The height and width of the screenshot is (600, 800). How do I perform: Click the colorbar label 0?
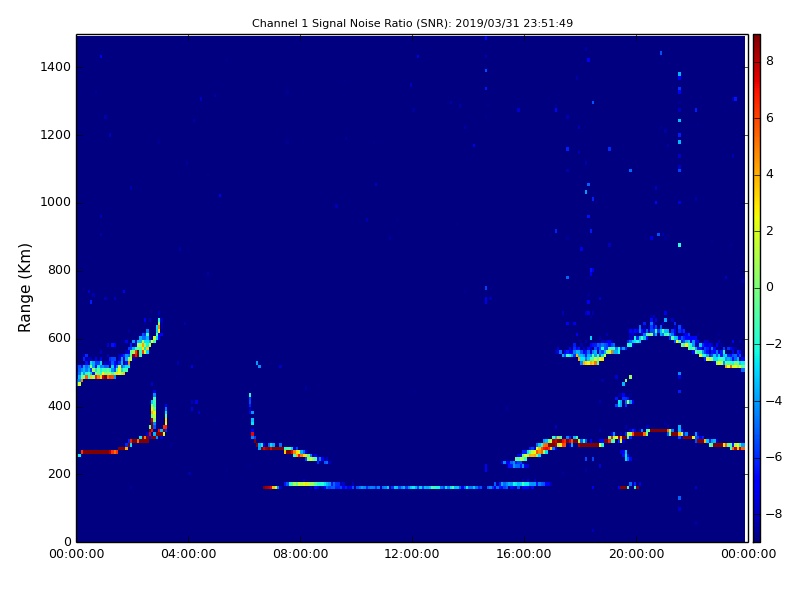pos(770,287)
